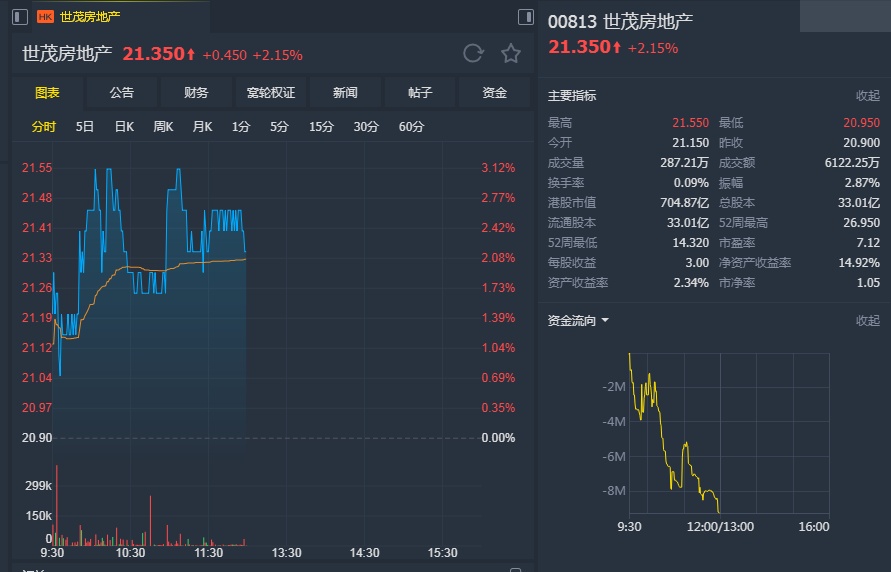
Task: Collapse the 资金流向 section
Action: tap(867, 321)
